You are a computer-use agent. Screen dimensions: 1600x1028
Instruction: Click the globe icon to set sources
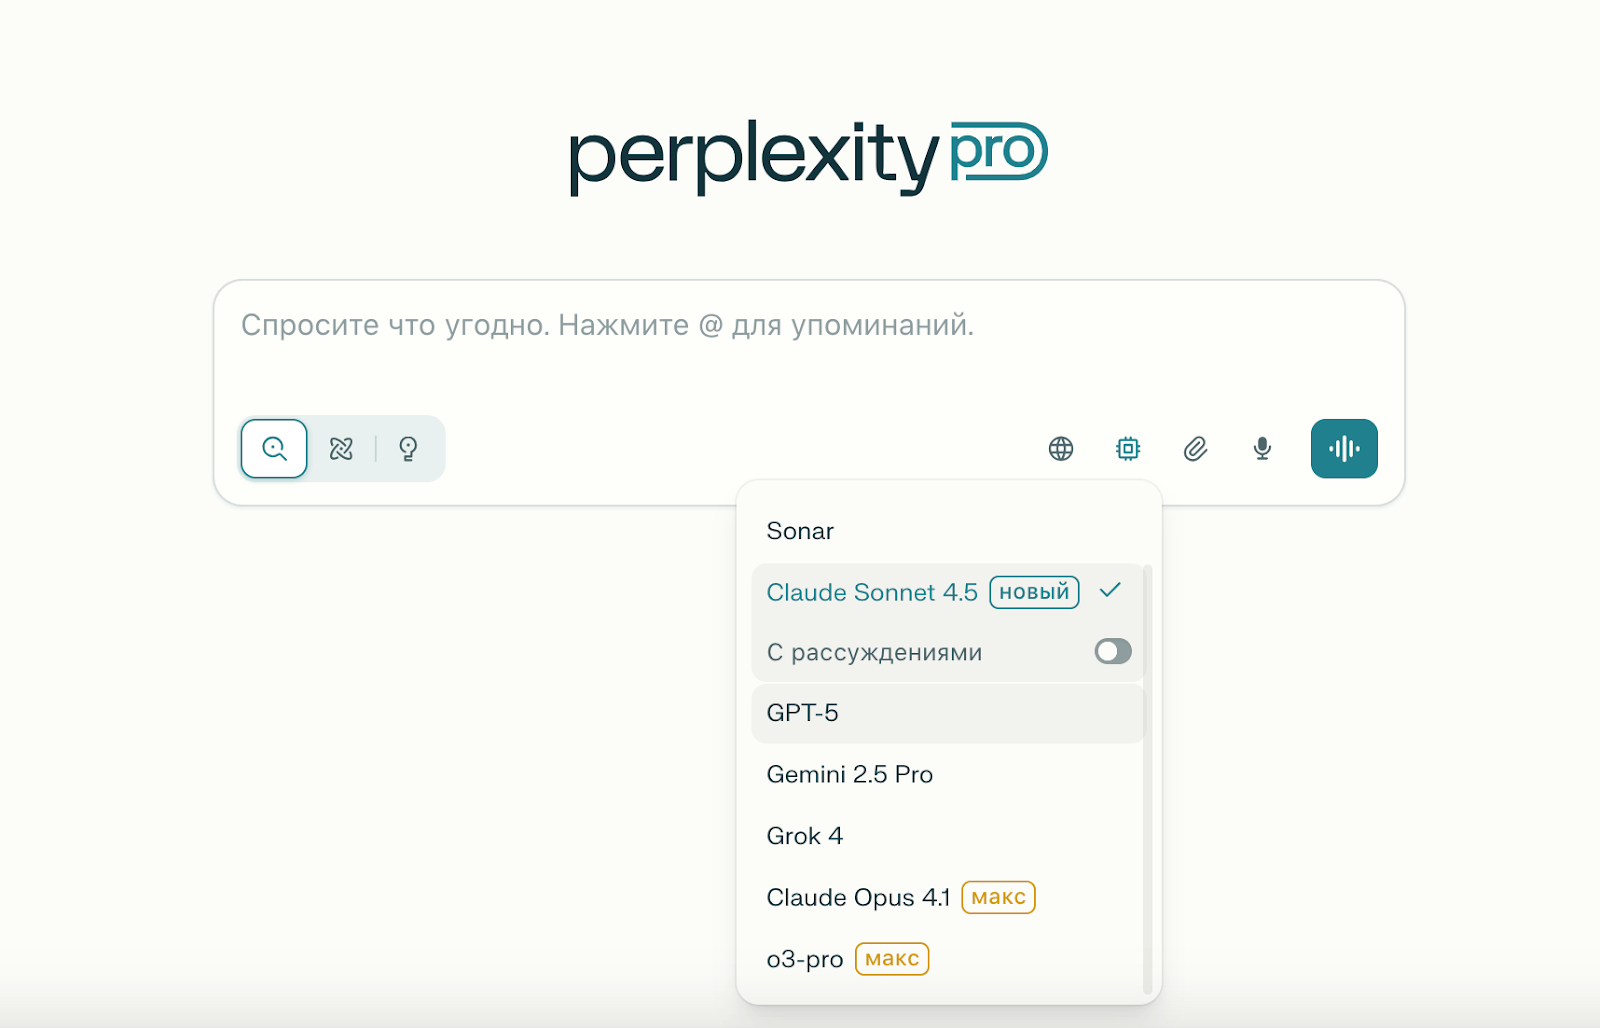pyautogui.click(x=1061, y=448)
